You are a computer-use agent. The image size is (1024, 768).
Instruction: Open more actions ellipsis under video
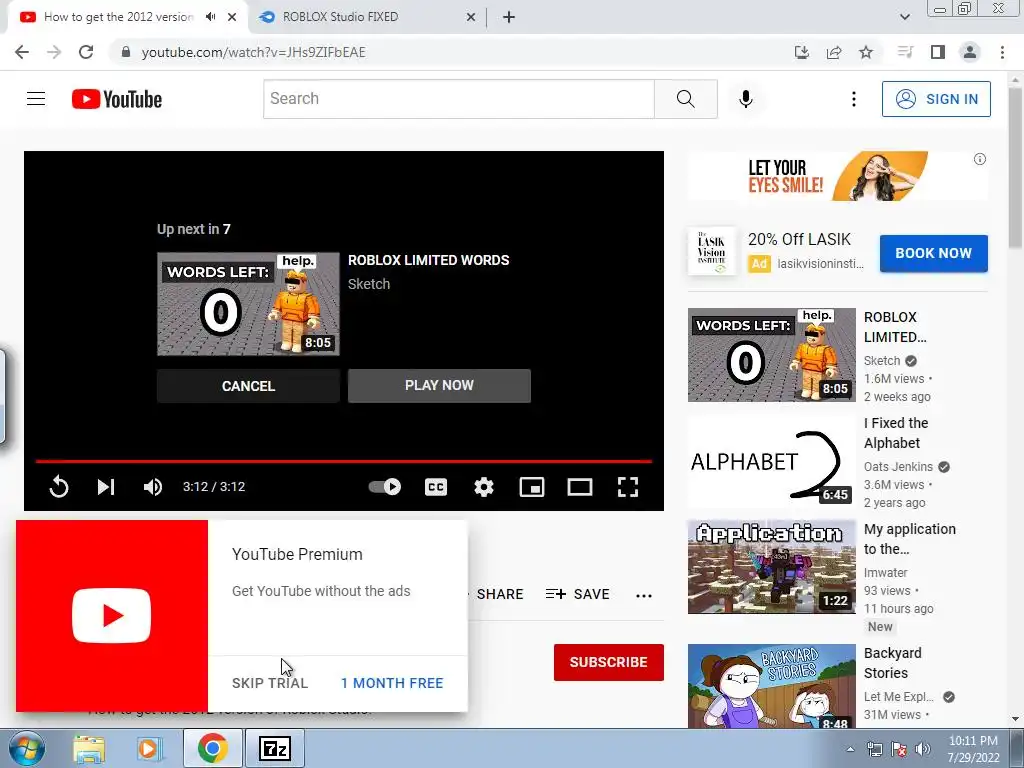[644, 595]
